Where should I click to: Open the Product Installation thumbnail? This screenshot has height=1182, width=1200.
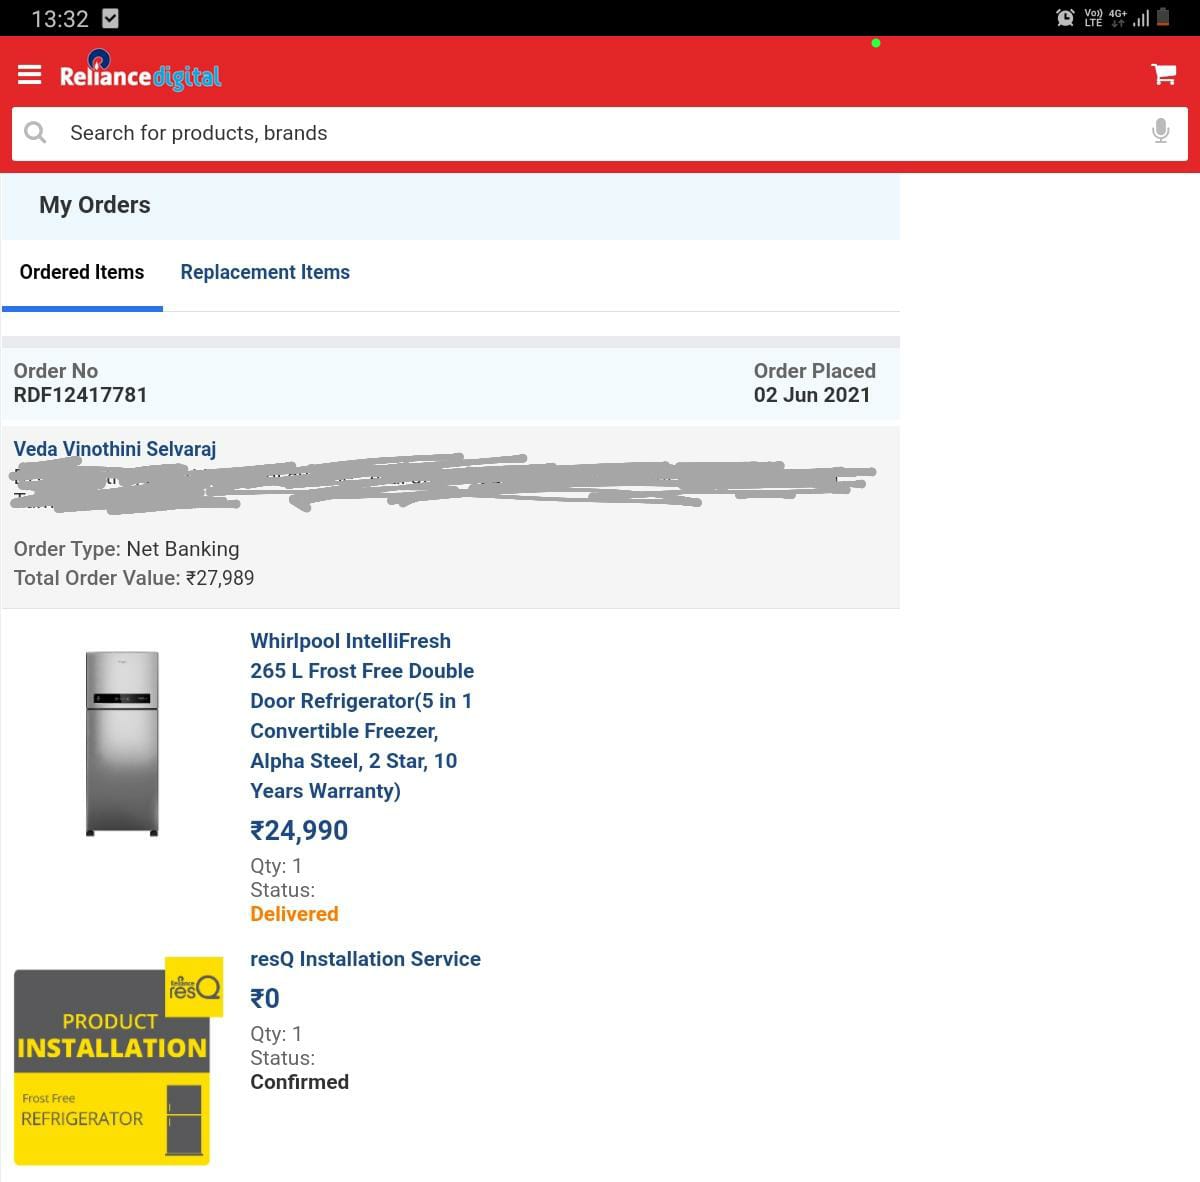coord(118,1061)
